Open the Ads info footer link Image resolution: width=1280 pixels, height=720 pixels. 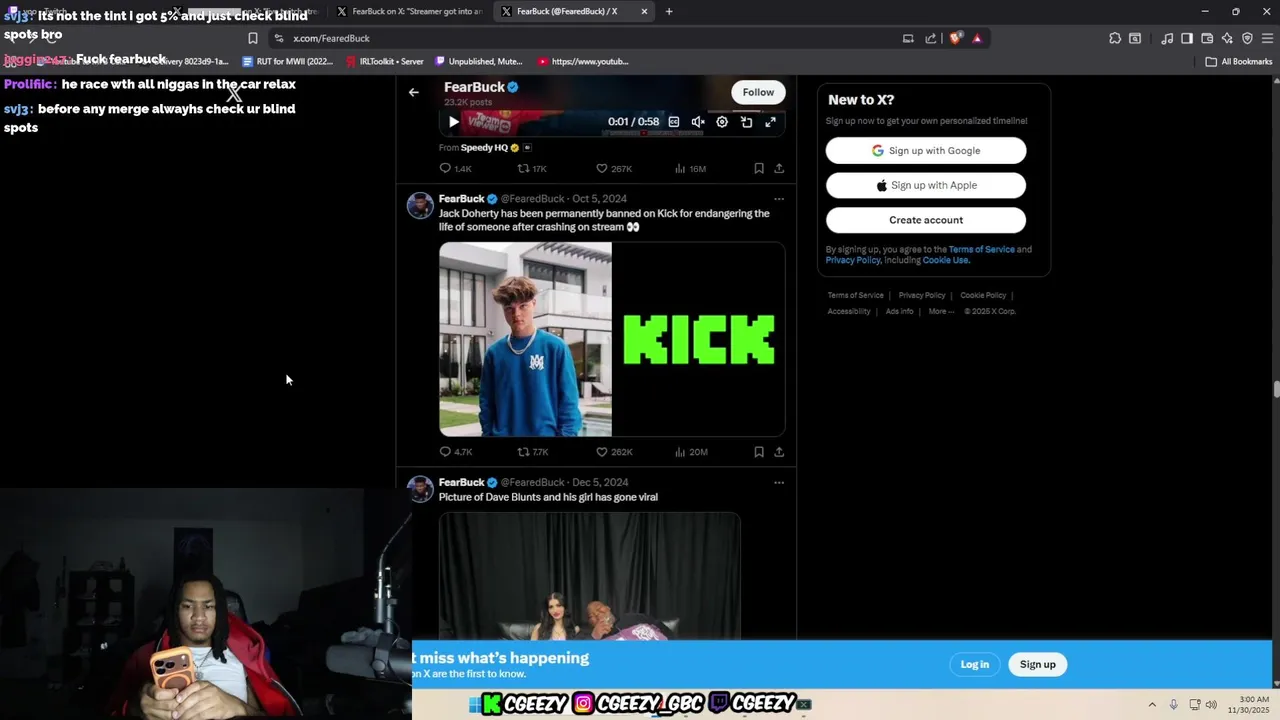tap(899, 312)
